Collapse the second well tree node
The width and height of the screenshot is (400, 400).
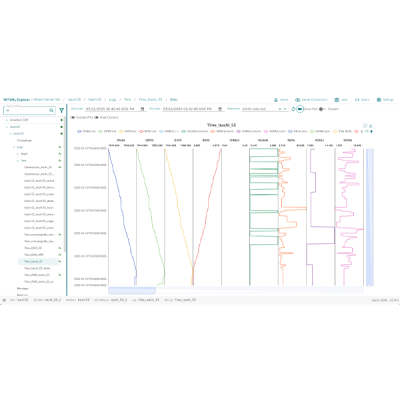click(x=7, y=127)
